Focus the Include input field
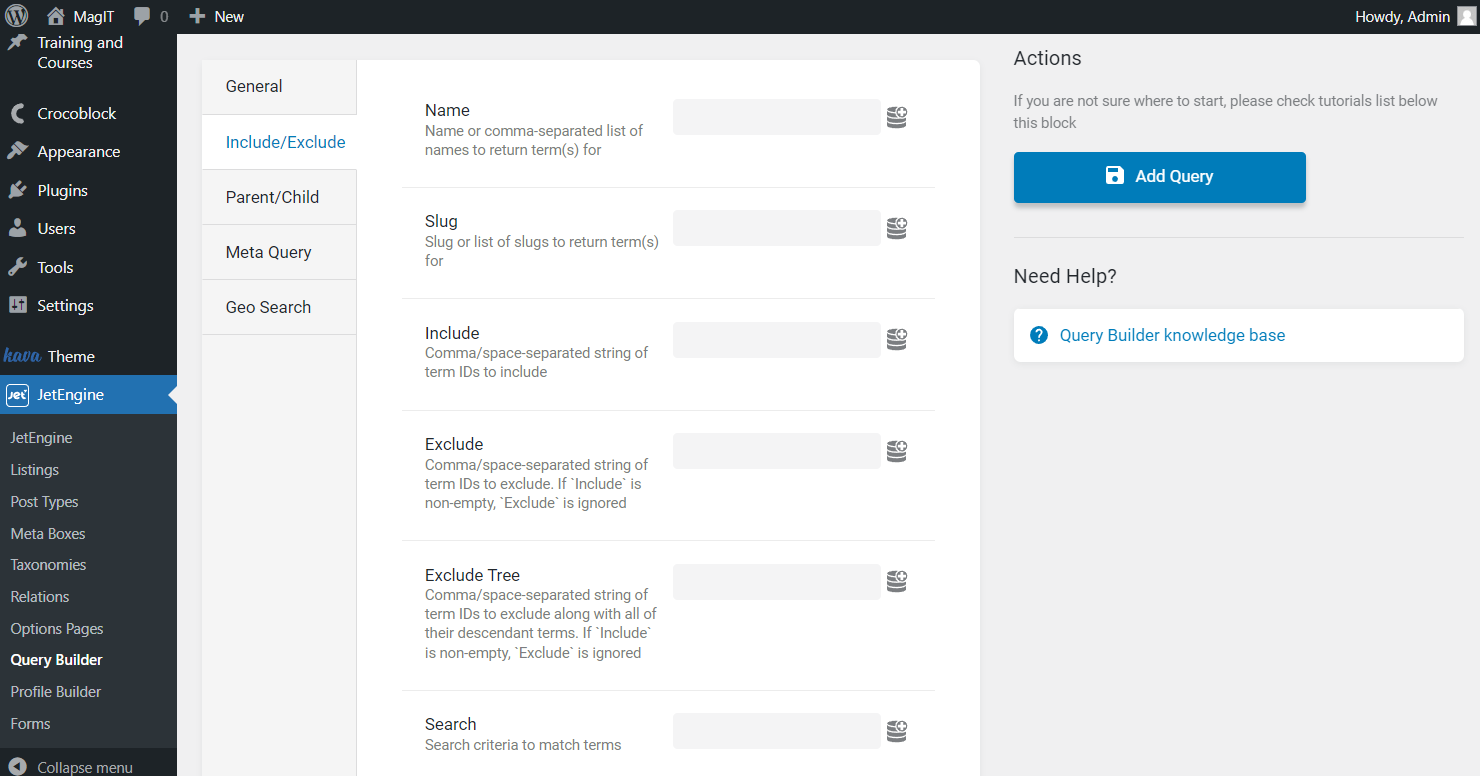This screenshot has height=776, width=1480. pos(777,340)
